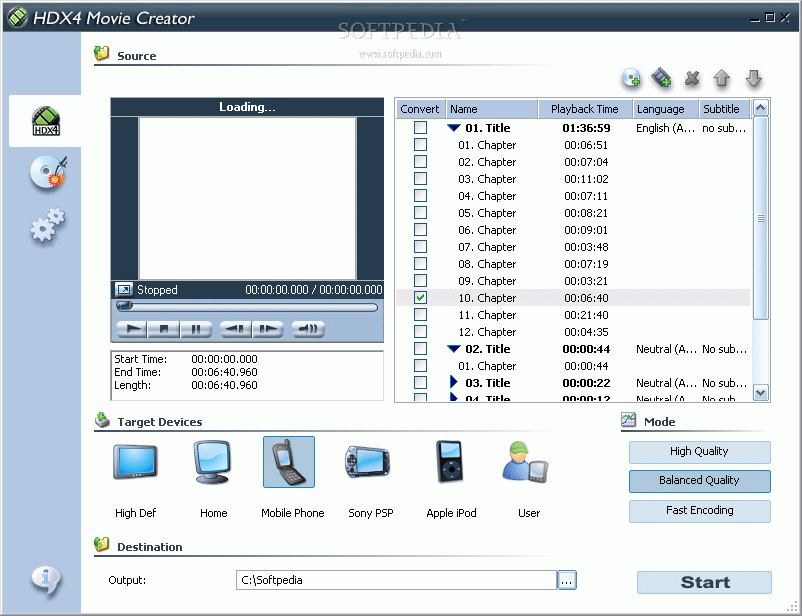
Task: Open the gears settings sidebar icon
Action: tap(48, 224)
